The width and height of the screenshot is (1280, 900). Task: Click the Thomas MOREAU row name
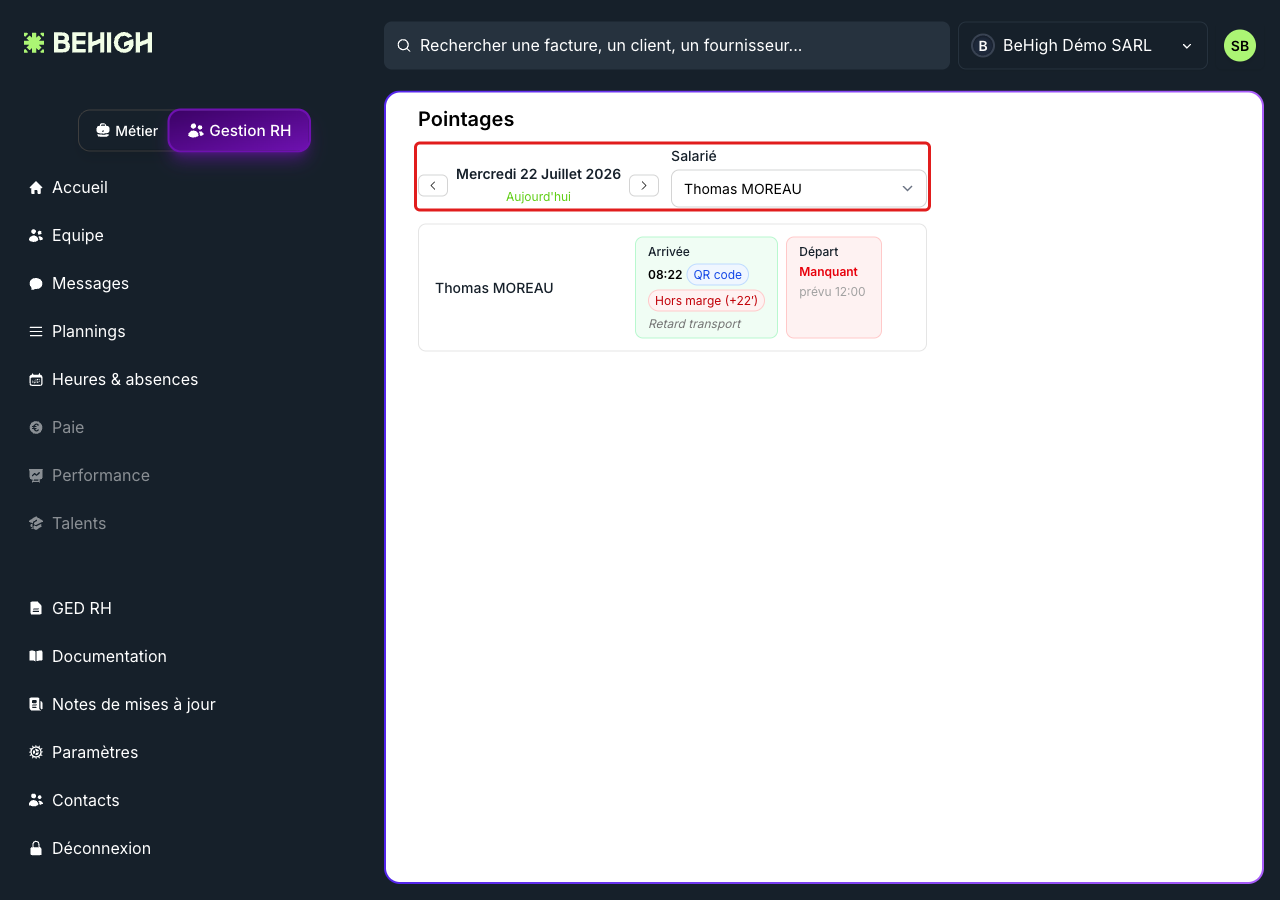[x=494, y=288]
